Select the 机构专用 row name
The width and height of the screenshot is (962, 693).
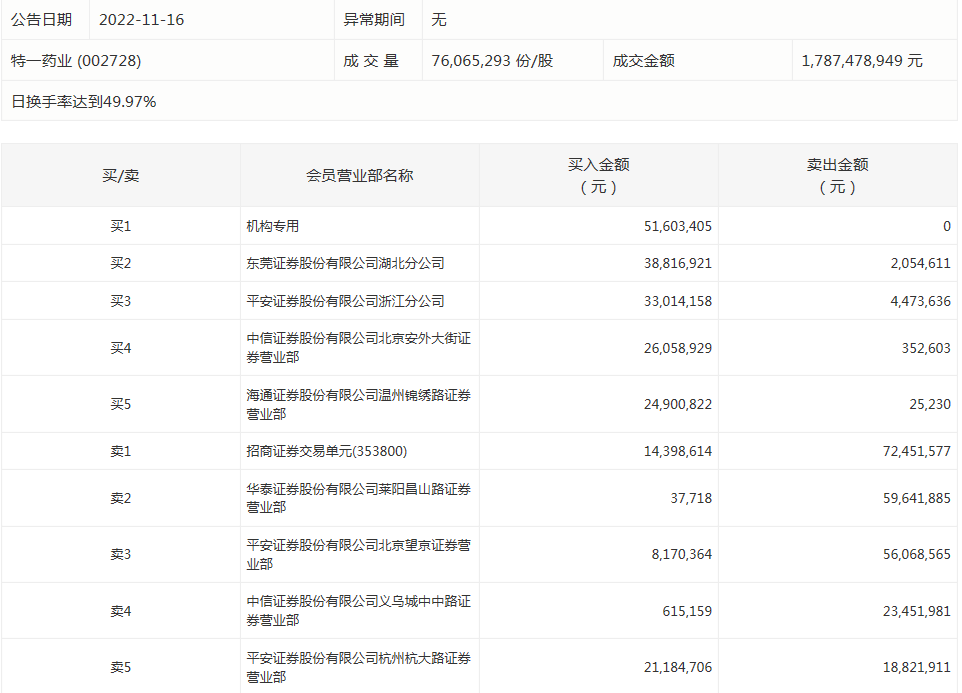272,226
